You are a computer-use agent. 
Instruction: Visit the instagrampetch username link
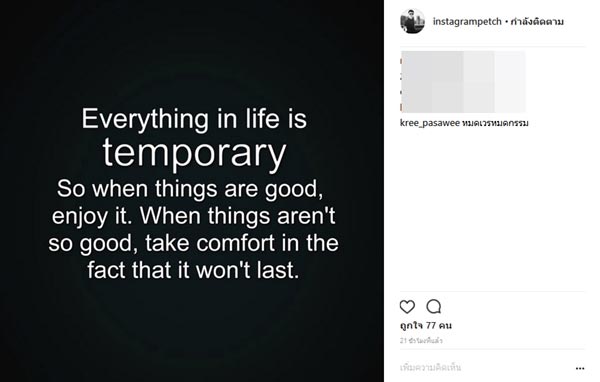(467, 21)
